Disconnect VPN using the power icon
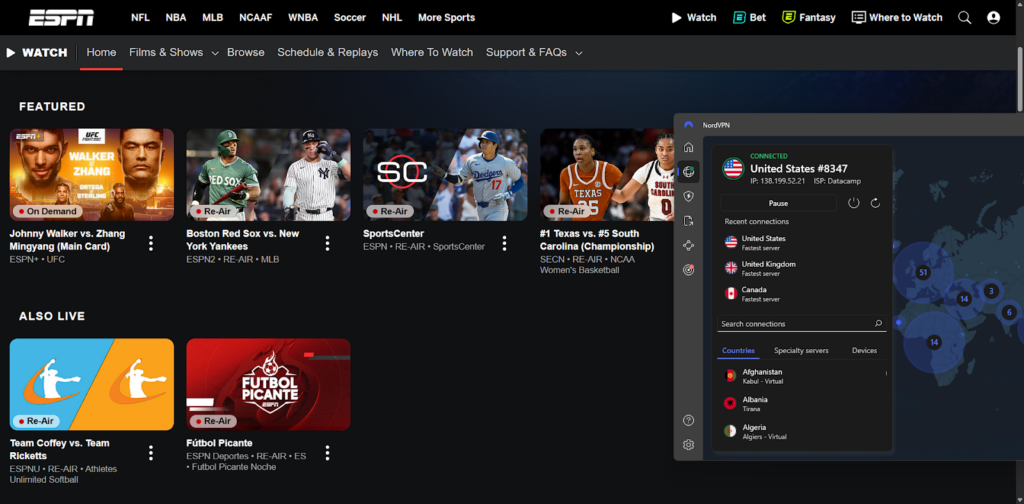This screenshot has width=1024, height=504. point(854,203)
